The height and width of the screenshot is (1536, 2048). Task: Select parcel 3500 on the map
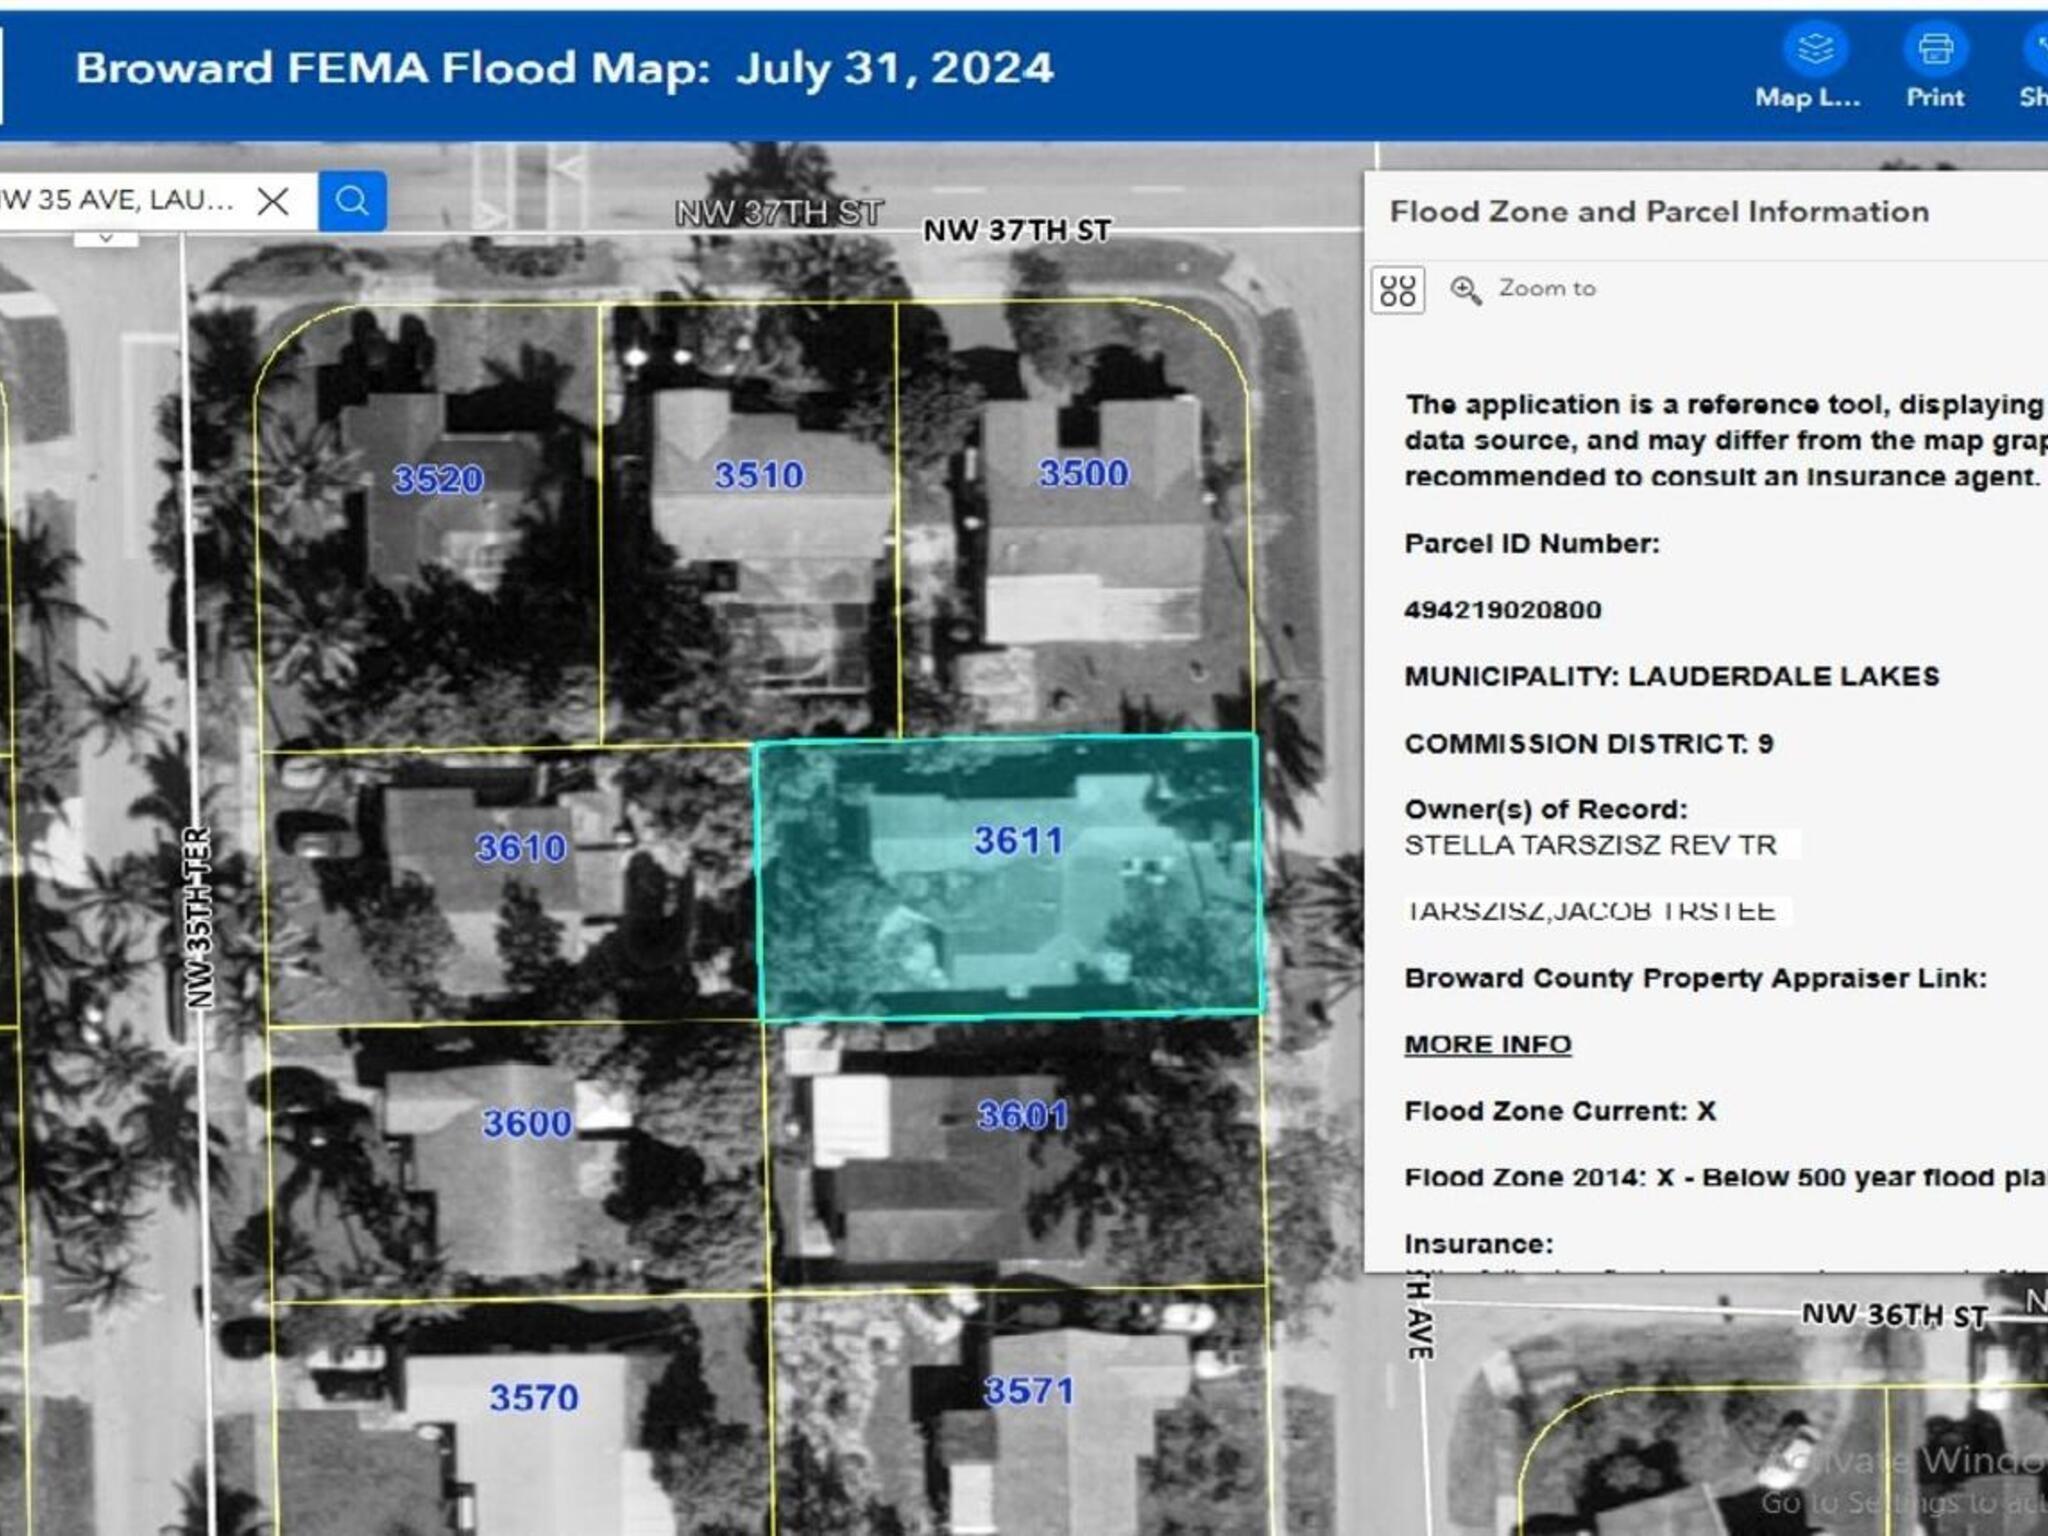(1083, 474)
